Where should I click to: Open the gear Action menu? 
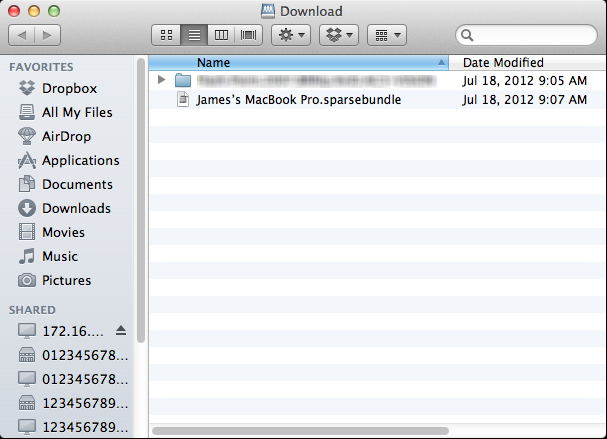coord(290,35)
